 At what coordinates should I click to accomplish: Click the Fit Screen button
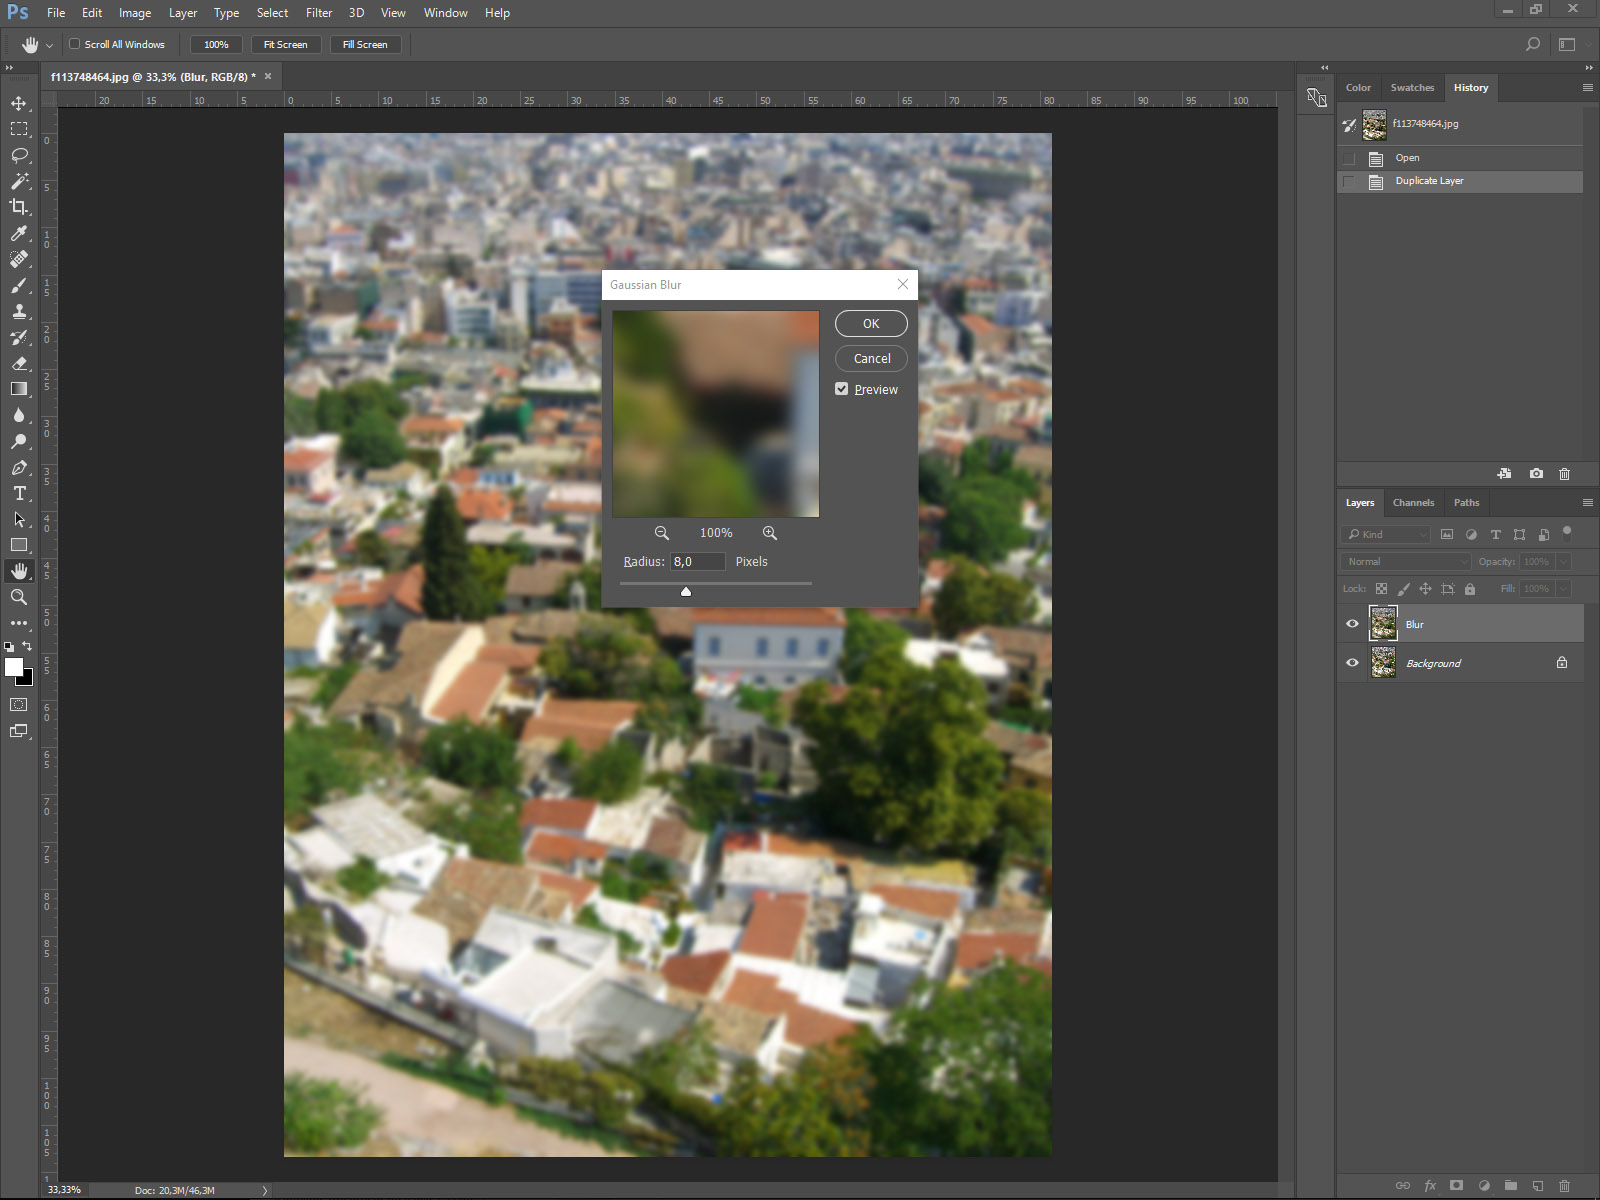[285, 44]
